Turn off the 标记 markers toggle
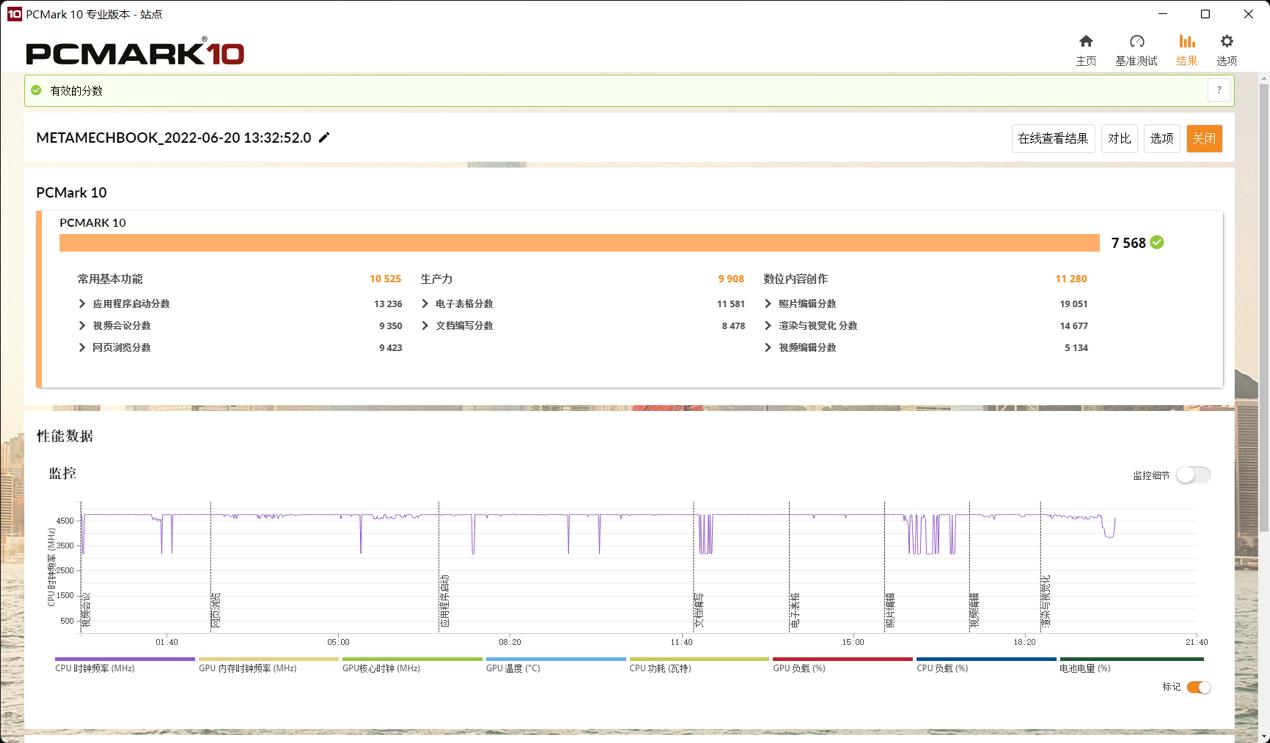 point(1198,687)
